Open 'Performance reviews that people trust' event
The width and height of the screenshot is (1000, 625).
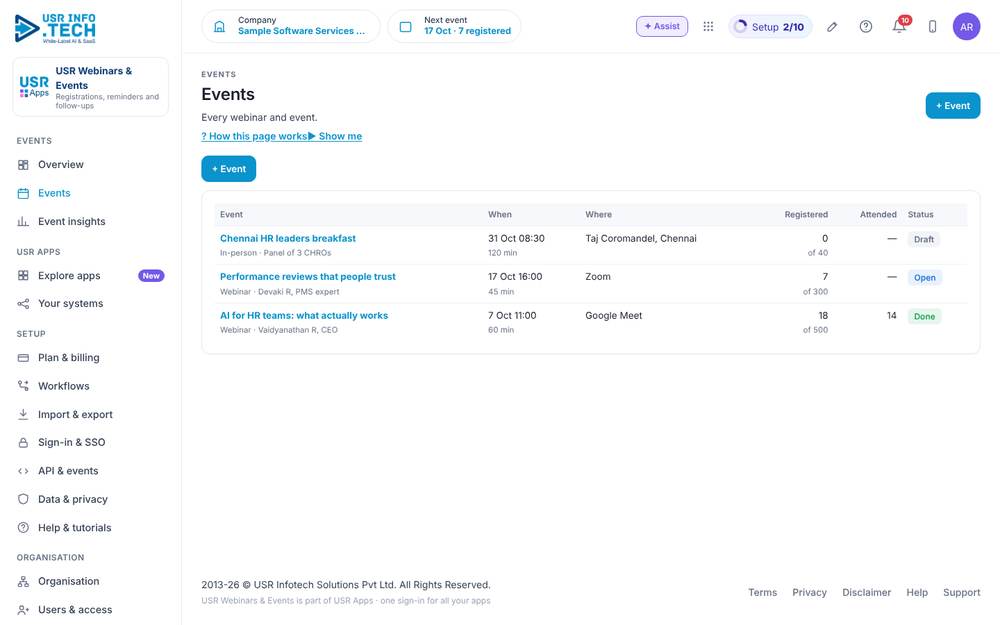(307, 277)
